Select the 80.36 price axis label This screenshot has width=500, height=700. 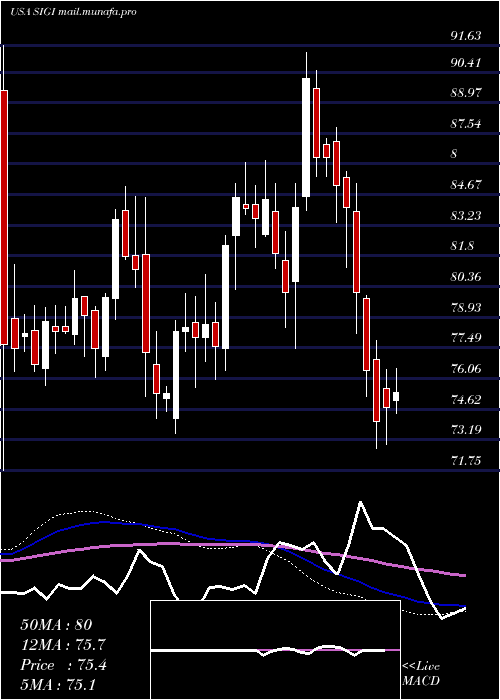pos(466,277)
